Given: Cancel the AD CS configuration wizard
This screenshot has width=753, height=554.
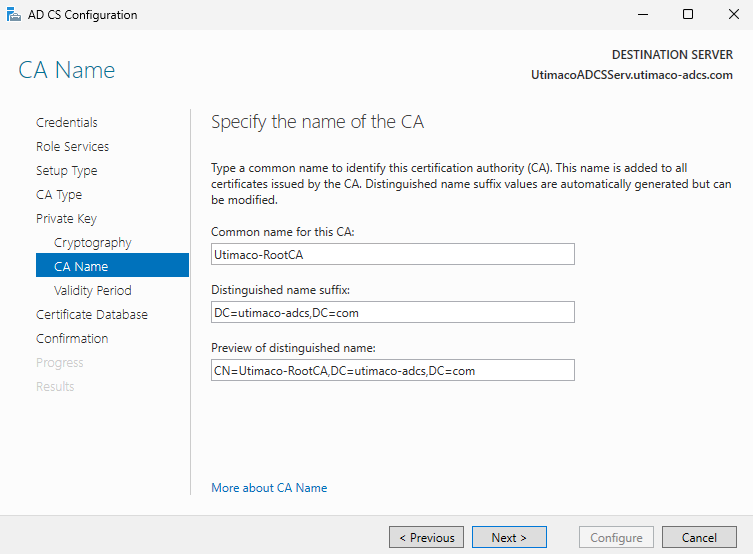Looking at the screenshot, I should [x=699, y=538].
